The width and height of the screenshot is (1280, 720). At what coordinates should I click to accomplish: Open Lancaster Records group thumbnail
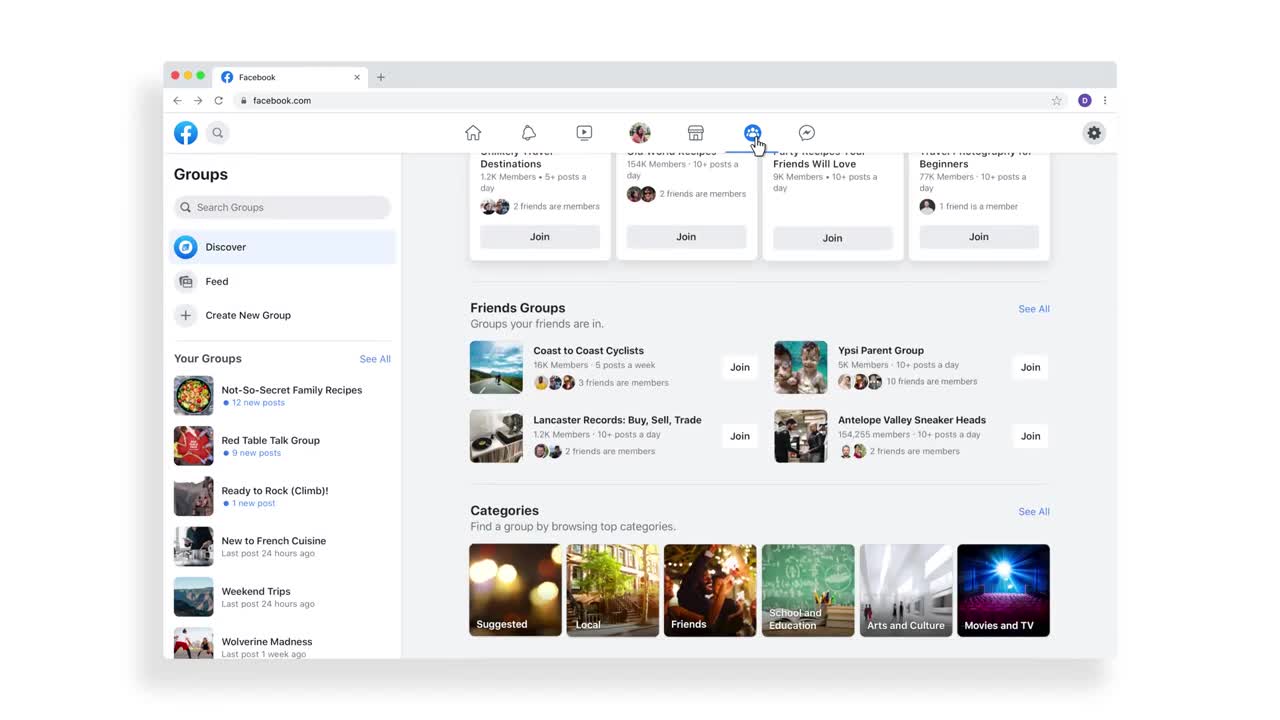coord(497,436)
